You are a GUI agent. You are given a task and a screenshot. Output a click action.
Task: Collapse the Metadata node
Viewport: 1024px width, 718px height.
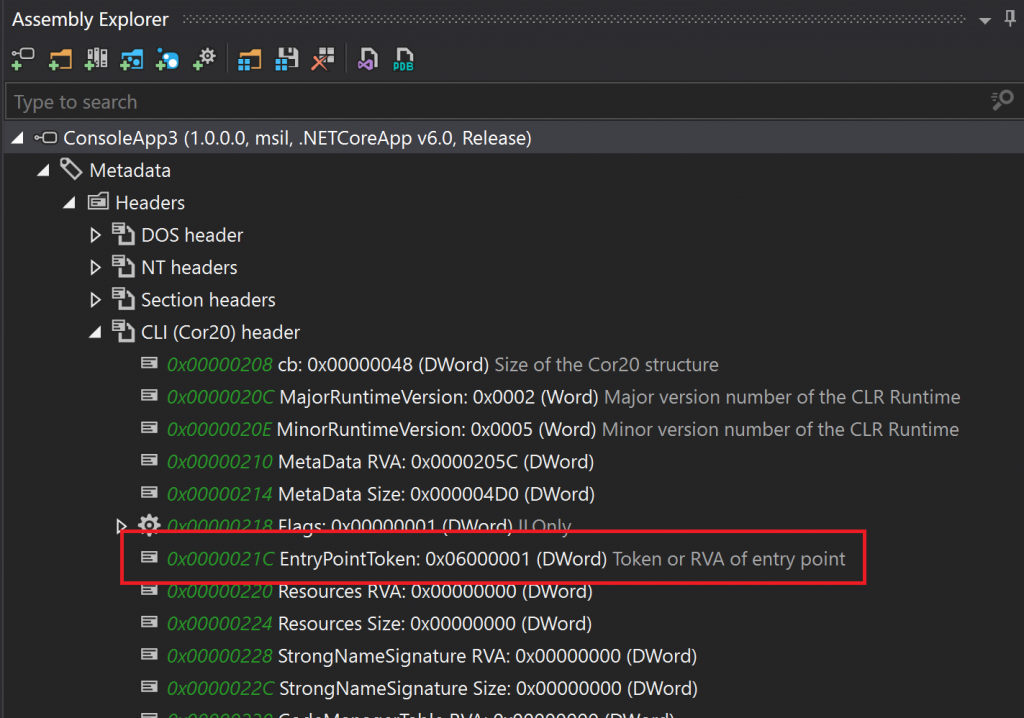pos(43,171)
